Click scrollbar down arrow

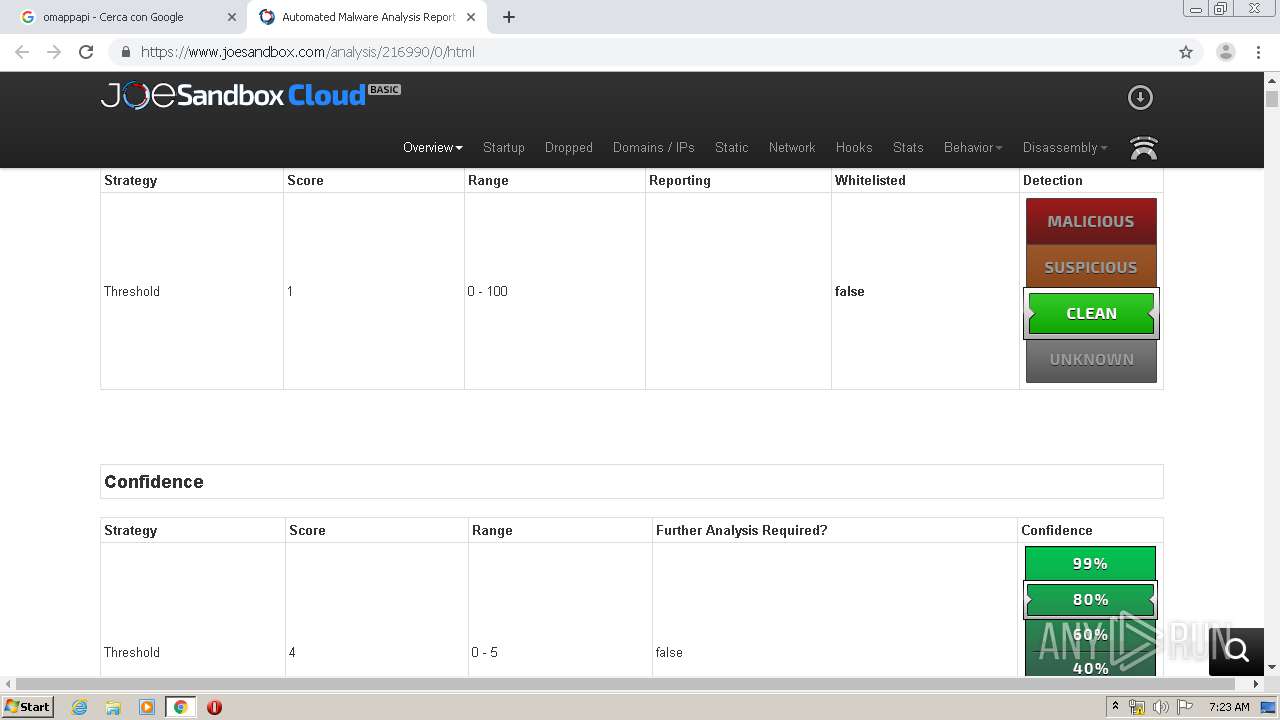[x=1272, y=668]
